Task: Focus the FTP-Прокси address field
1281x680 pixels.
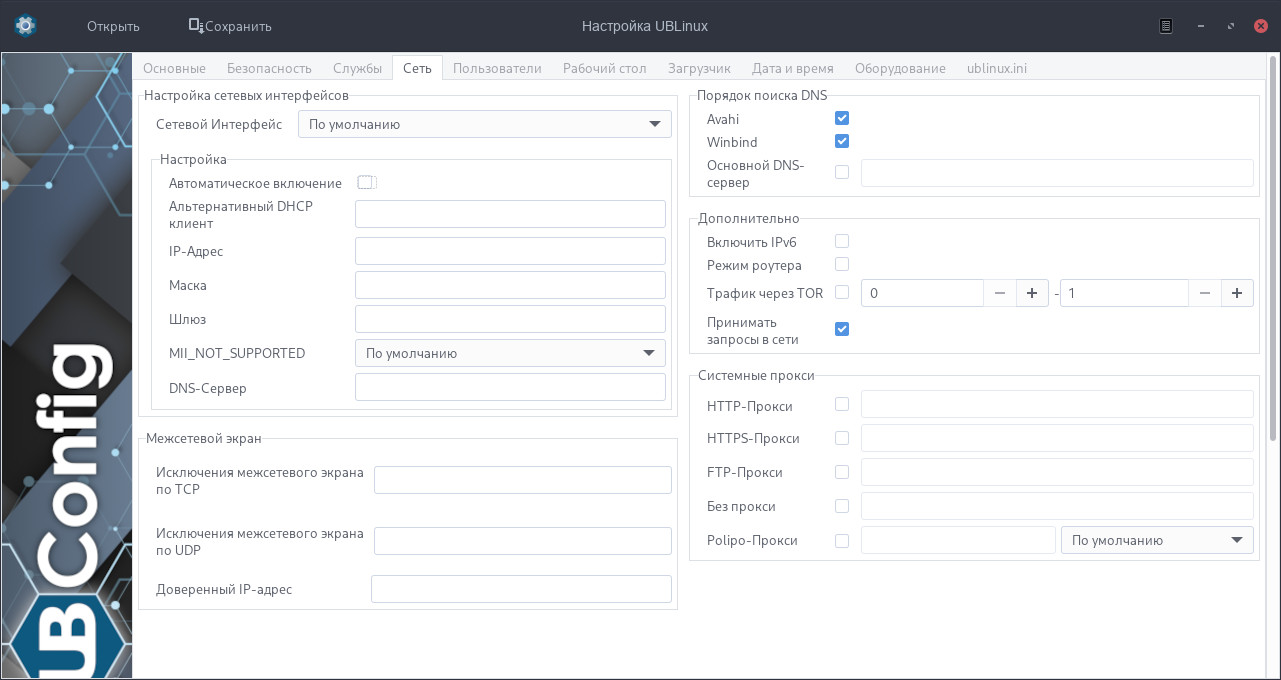Action: pos(1057,472)
